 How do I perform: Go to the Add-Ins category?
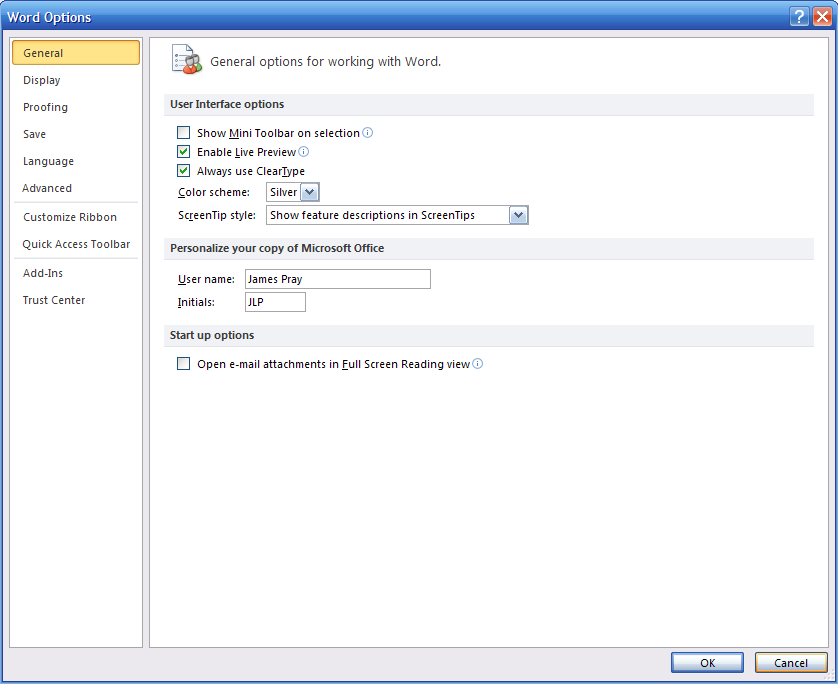(x=76, y=273)
